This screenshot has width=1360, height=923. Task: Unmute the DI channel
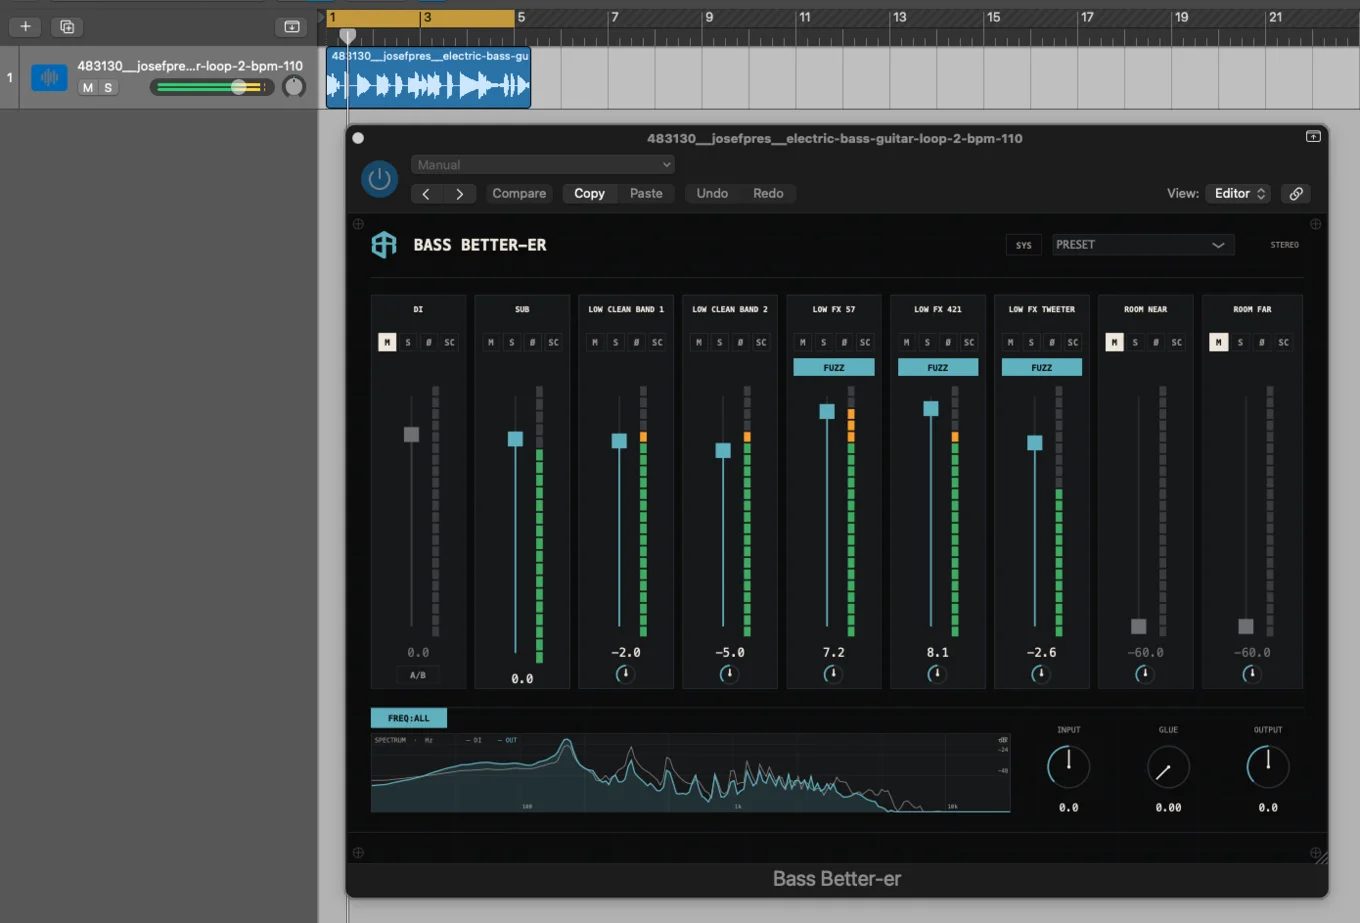point(387,342)
